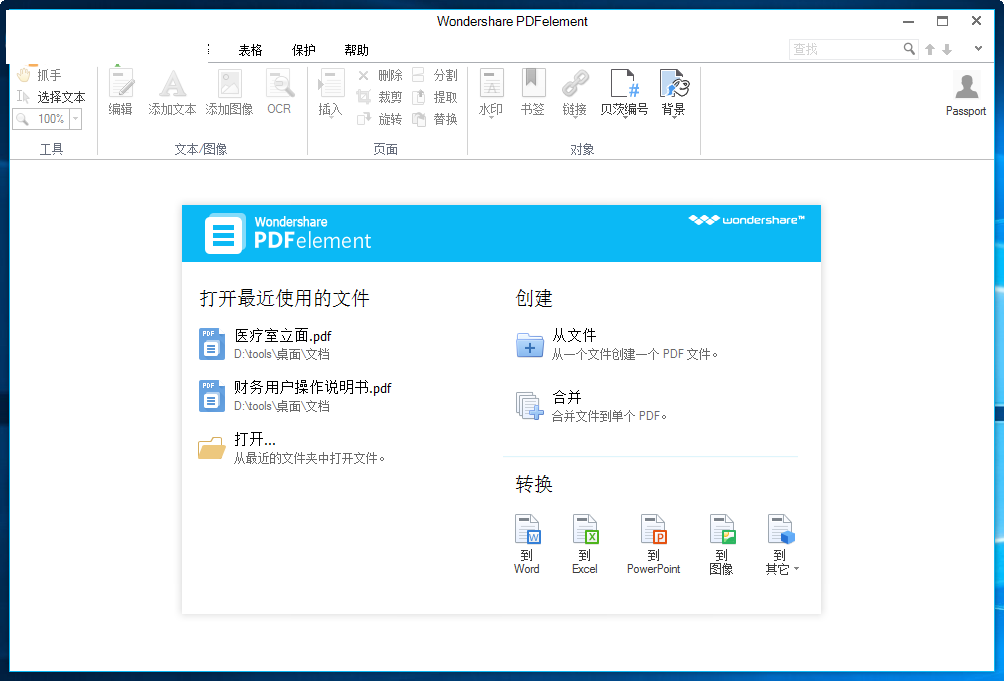Go to previous search result arrow
This screenshot has height=681, width=1004.
coord(930,49)
